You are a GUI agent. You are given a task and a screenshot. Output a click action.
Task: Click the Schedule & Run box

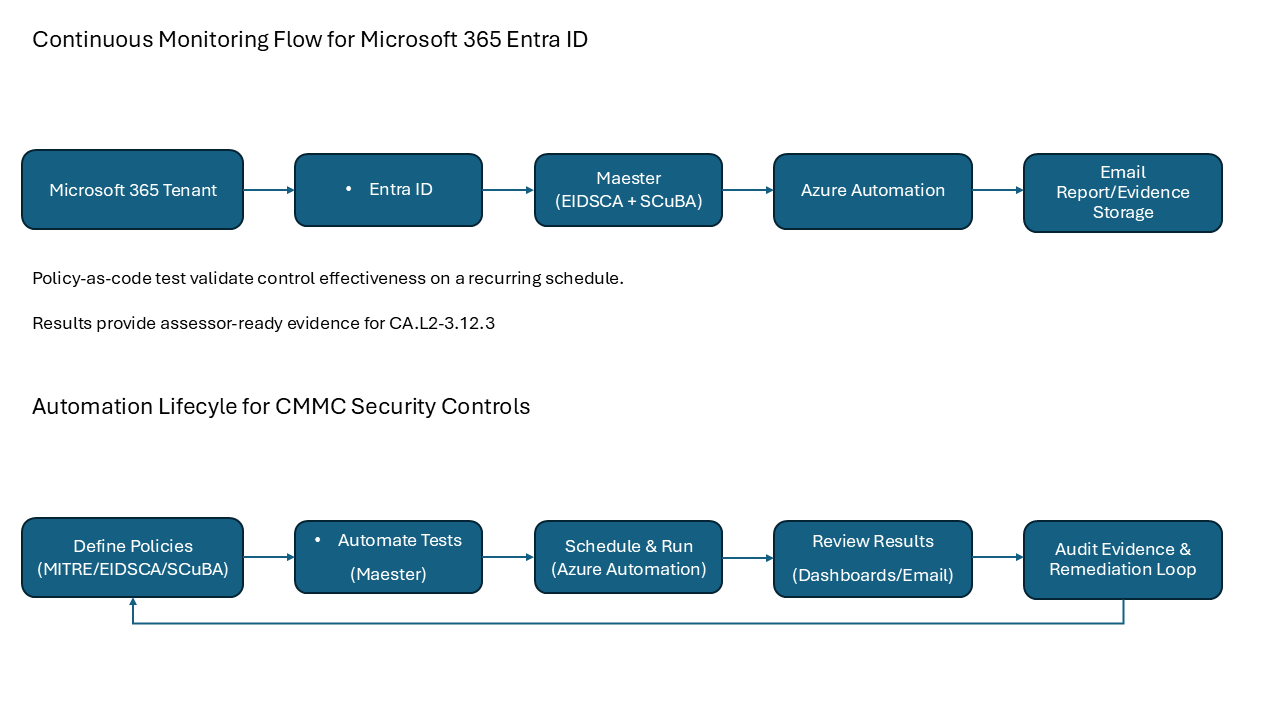(x=628, y=557)
